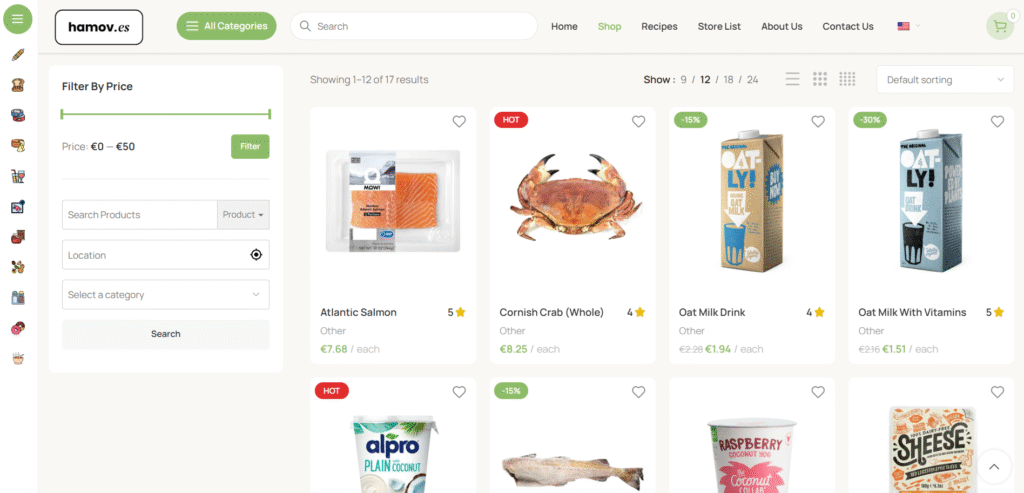1024x493 pixels.
Task: Open the Store List page
Action: (719, 26)
